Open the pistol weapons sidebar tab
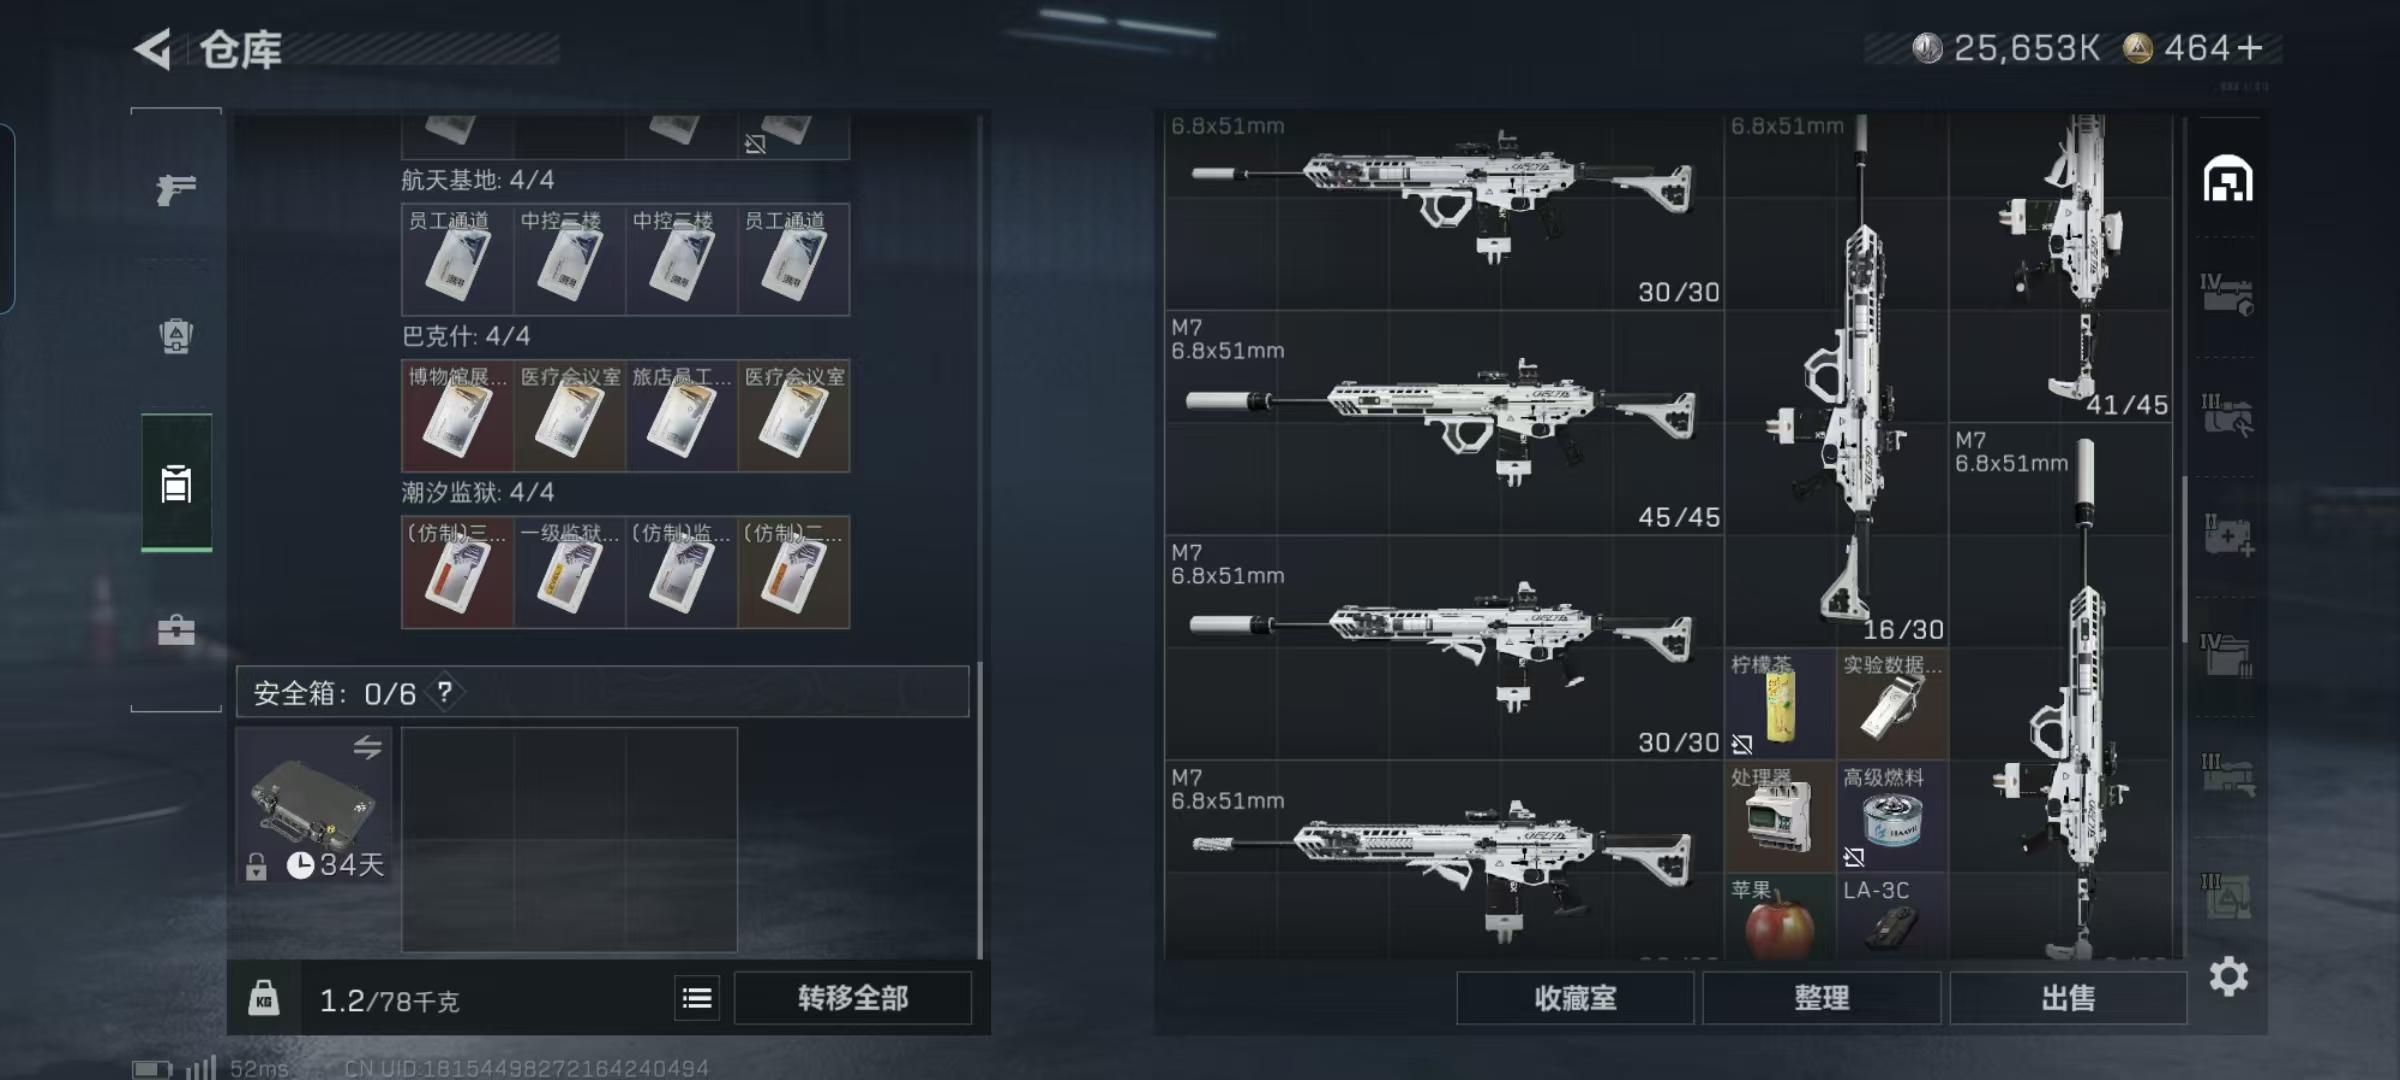The image size is (2400, 1080). (x=176, y=188)
